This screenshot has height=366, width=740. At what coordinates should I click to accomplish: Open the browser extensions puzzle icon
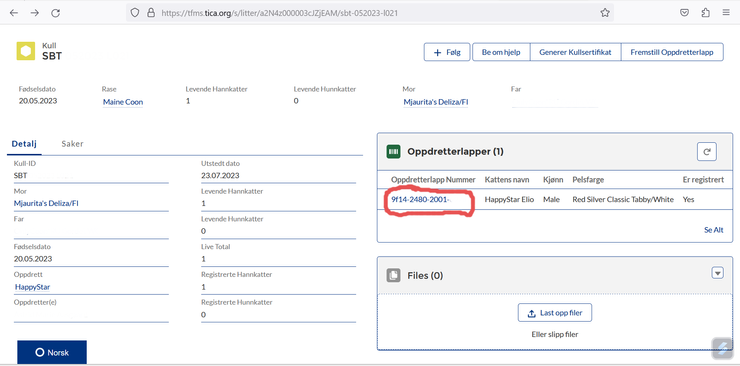[x=706, y=13]
